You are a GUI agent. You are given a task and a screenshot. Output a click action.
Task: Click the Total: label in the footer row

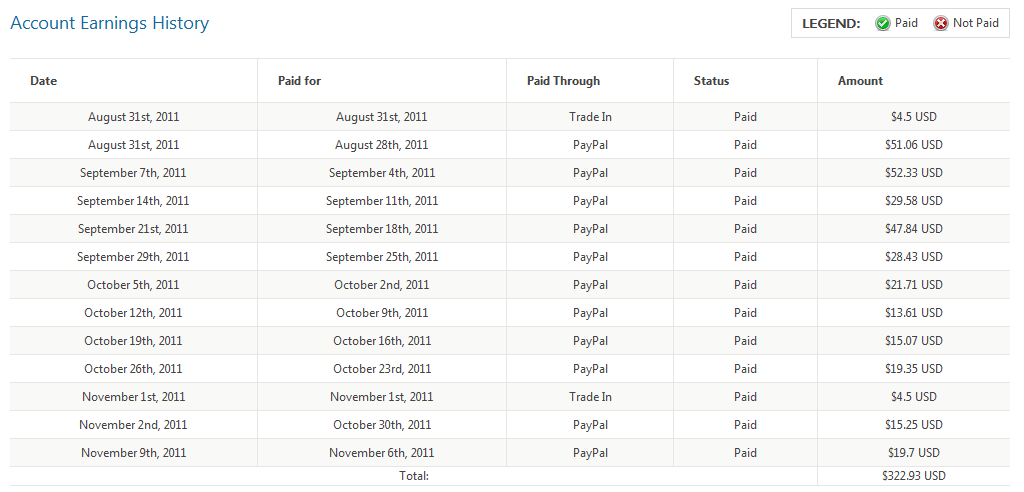(x=414, y=476)
